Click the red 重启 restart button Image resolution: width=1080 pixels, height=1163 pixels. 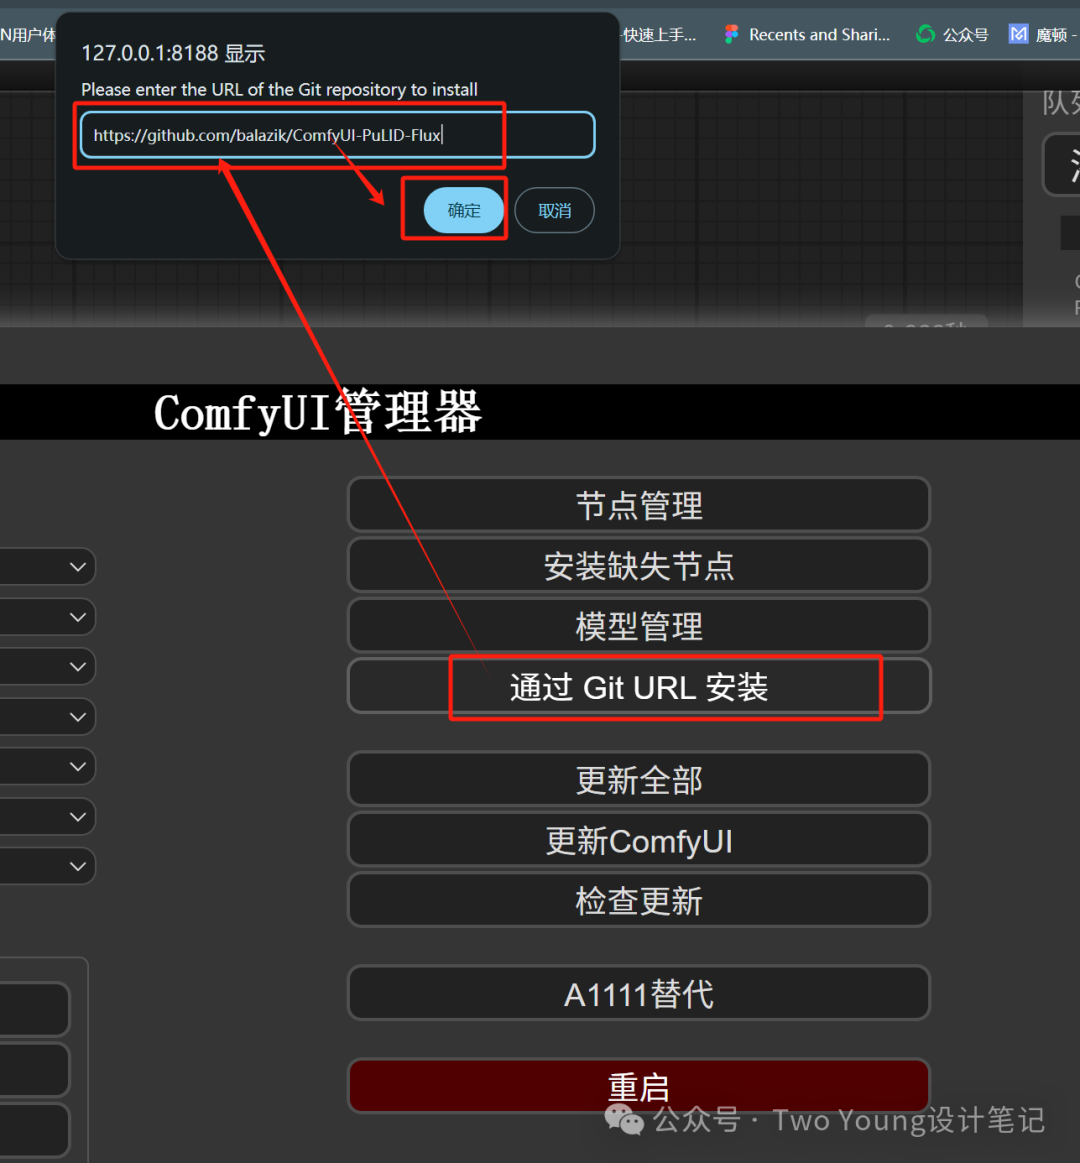tap(639, 1087)
